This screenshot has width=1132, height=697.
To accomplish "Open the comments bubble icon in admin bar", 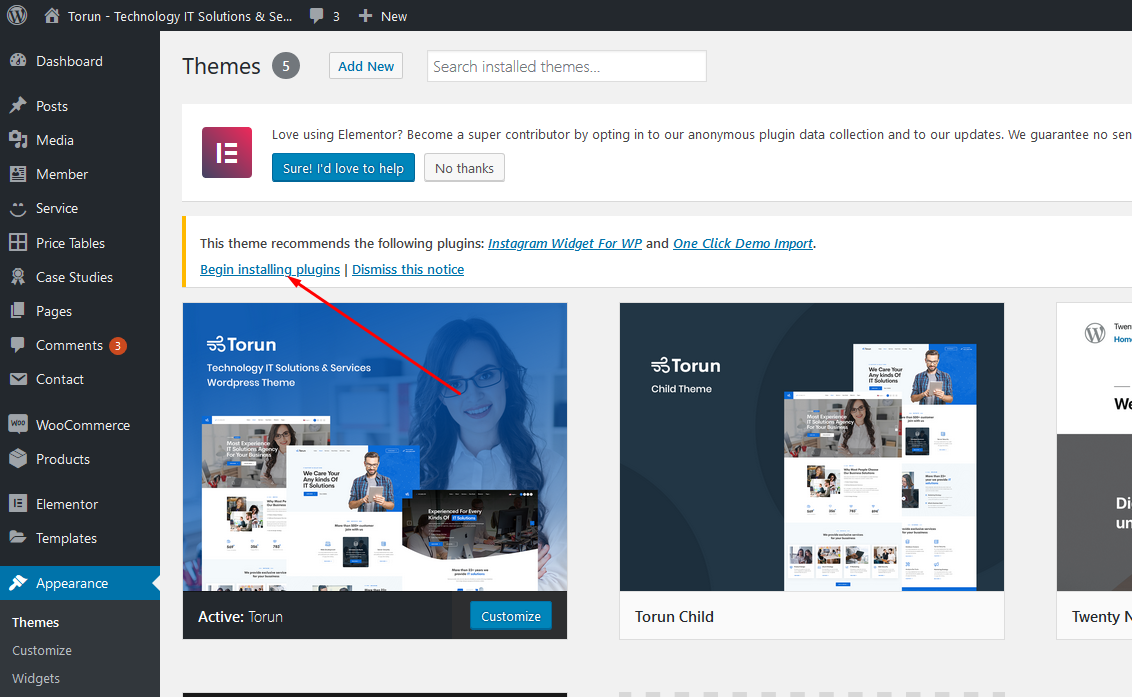I will (316, 16).
